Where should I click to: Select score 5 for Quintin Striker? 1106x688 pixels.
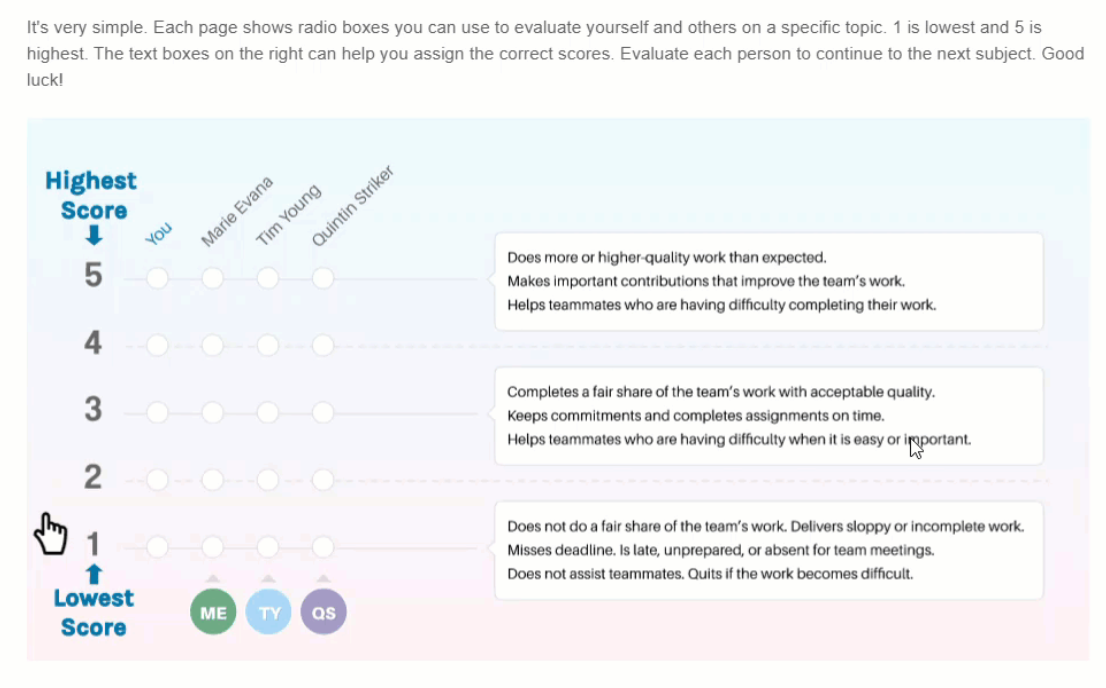[322, 278]
